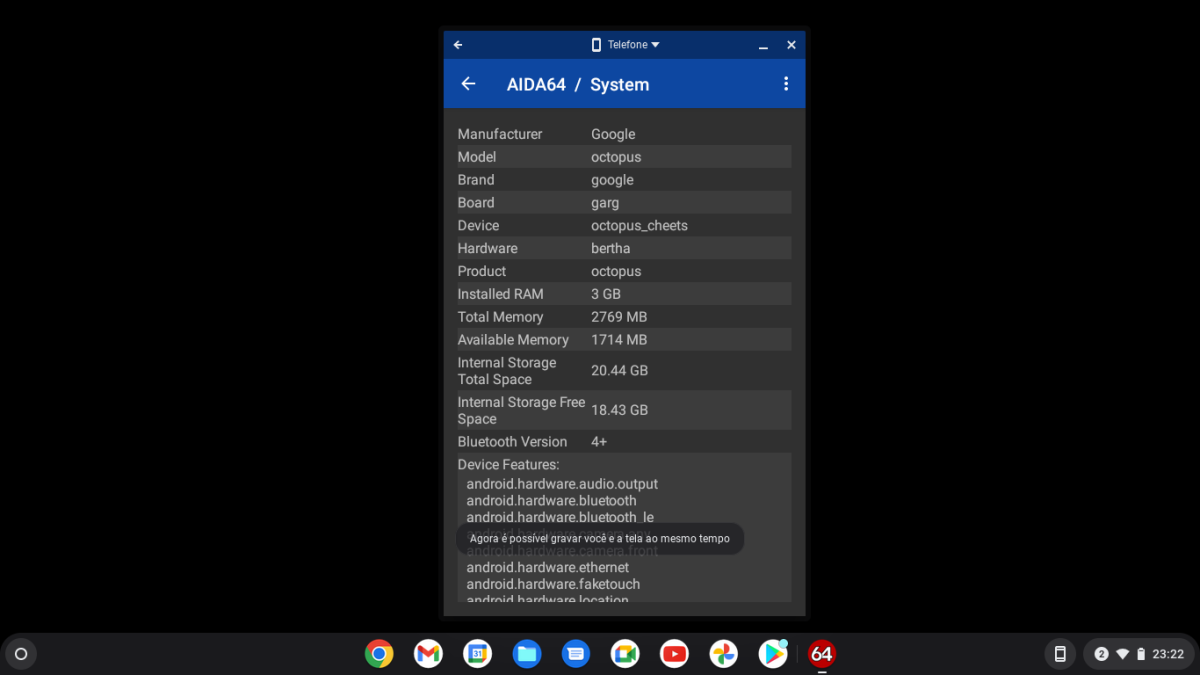The image size is (1200, 675).
Task: Select Total Memory value 2769 MB
Action: (x=619, y=317)
